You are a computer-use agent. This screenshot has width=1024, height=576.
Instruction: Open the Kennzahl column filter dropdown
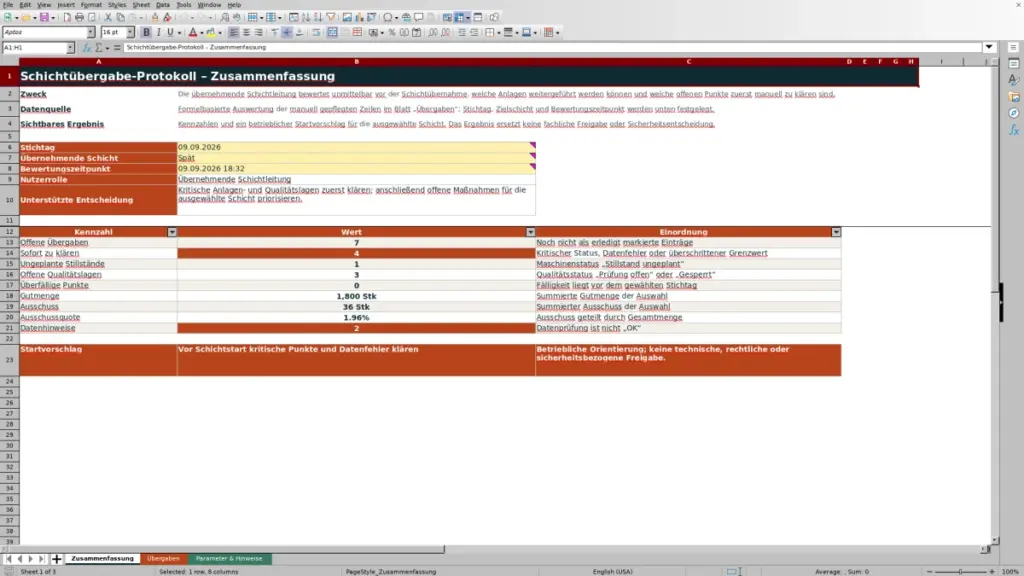[172, 232]
